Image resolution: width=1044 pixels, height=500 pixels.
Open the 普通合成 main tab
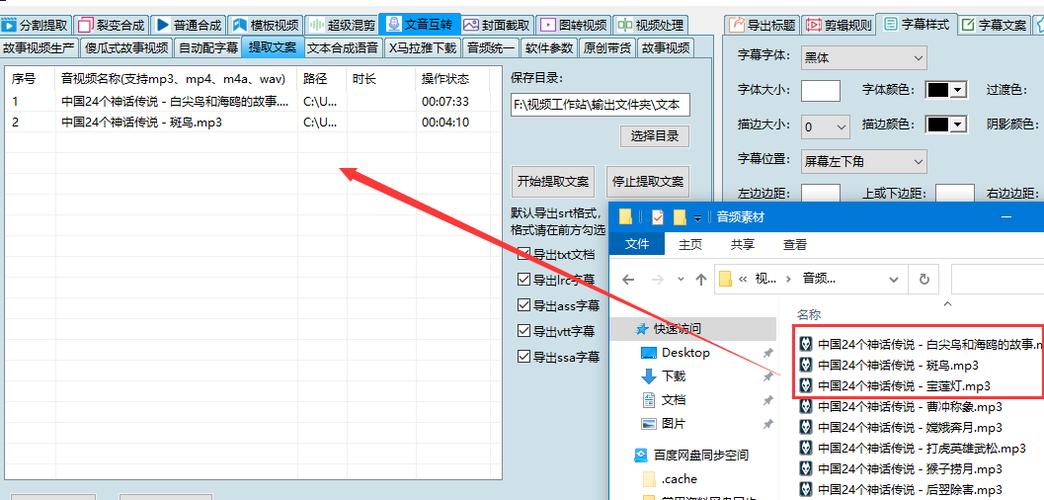[x=189, y=25]
